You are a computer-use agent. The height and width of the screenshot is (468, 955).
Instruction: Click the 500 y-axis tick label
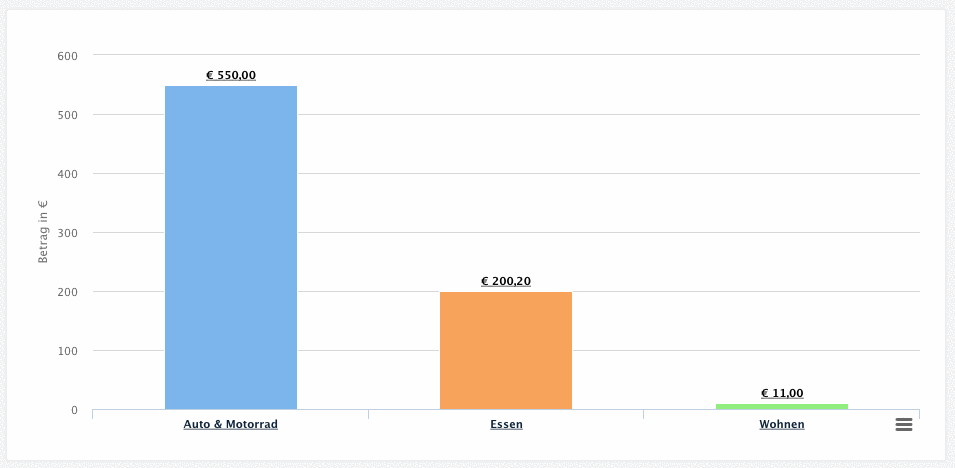[x=67, y=115]
